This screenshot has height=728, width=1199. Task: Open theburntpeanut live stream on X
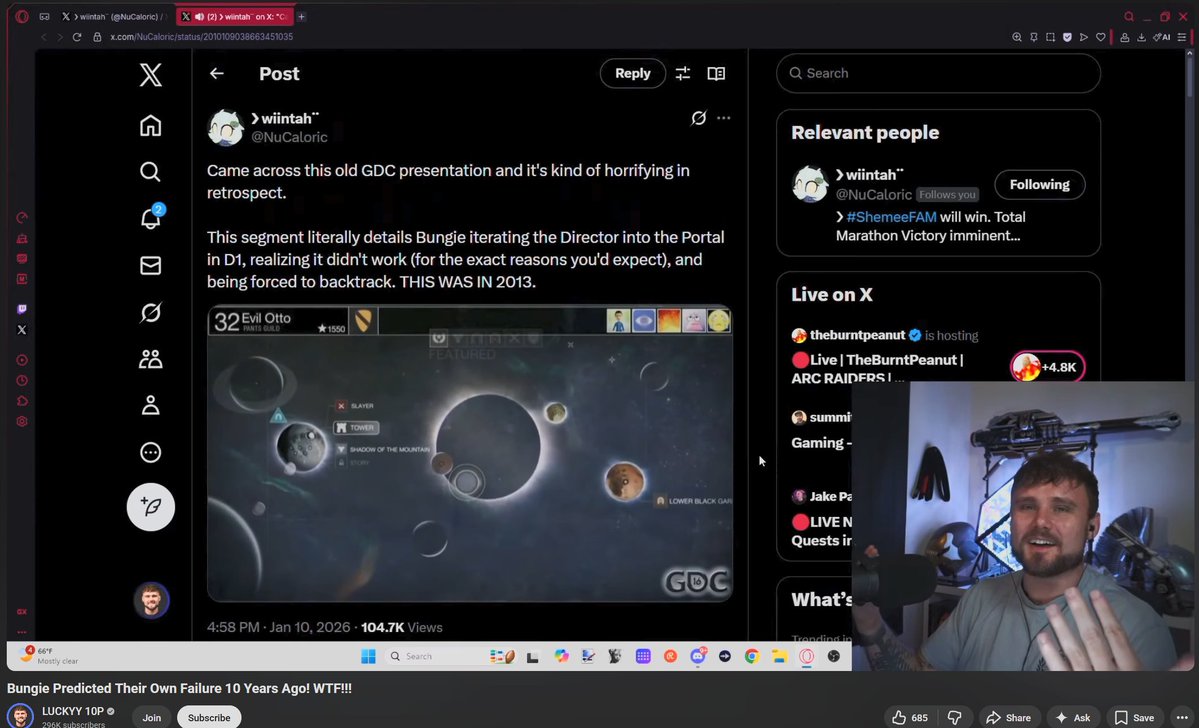point(886,368)
